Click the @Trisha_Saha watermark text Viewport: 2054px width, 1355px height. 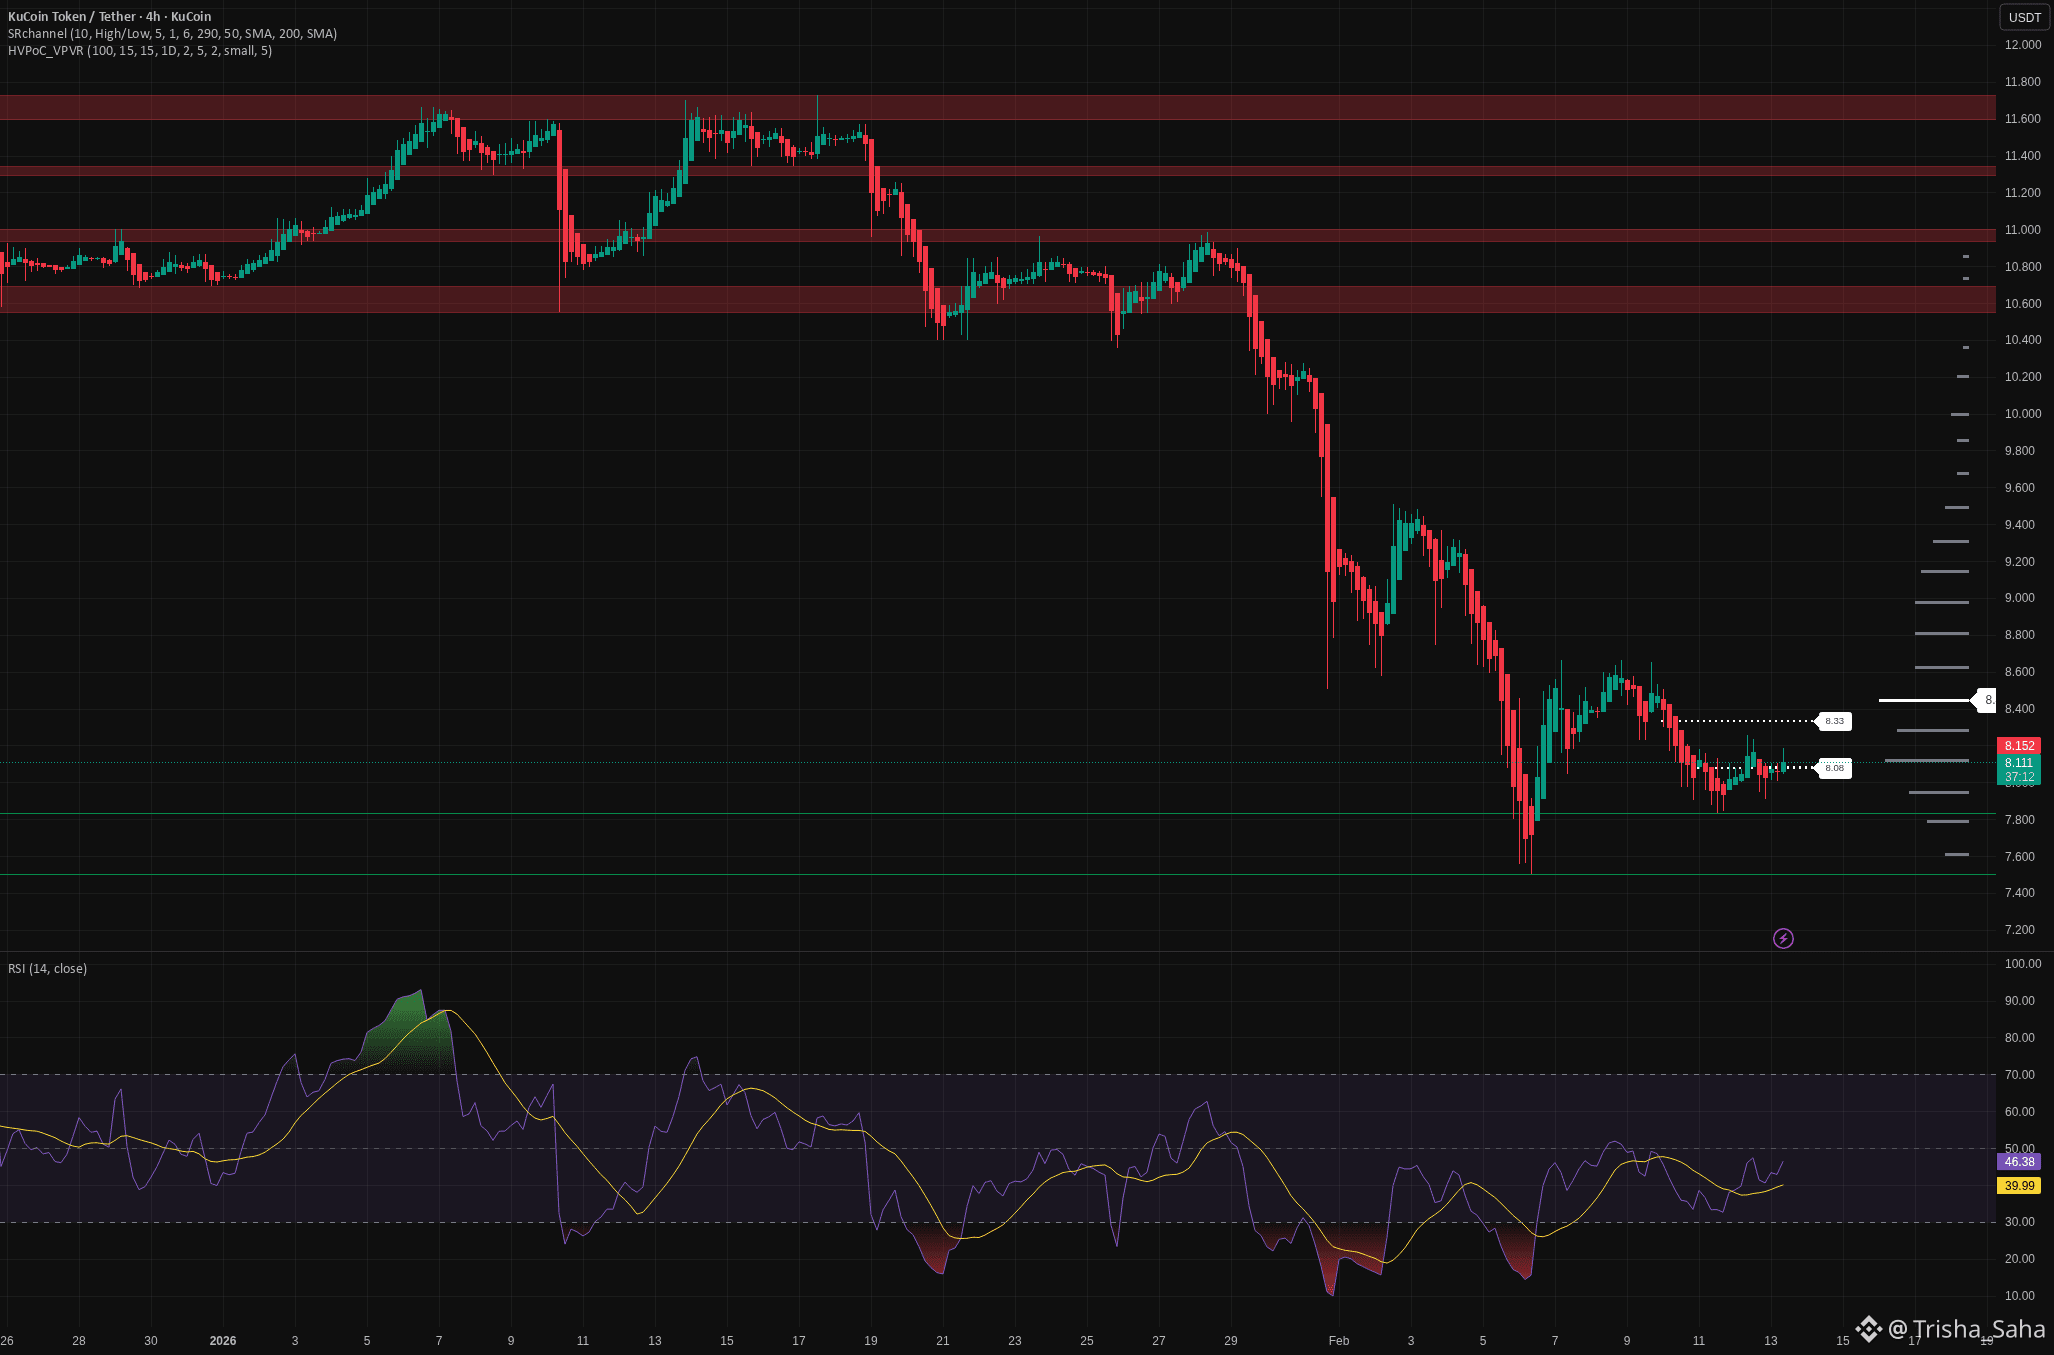pyautogui.click(x=1966, y=1329)
